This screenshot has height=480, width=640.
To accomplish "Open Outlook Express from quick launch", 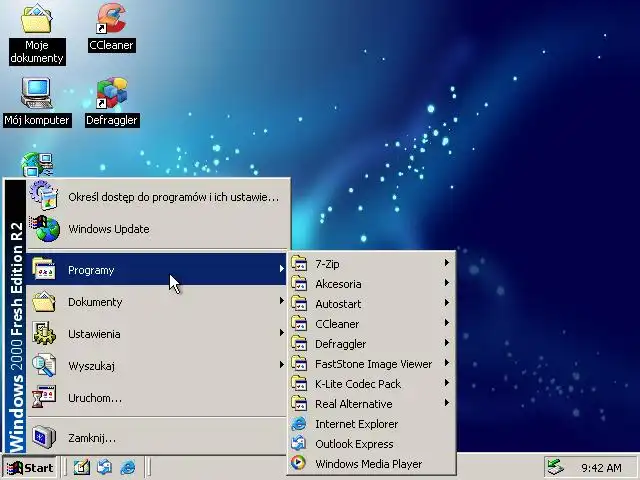I will point(104,467).
